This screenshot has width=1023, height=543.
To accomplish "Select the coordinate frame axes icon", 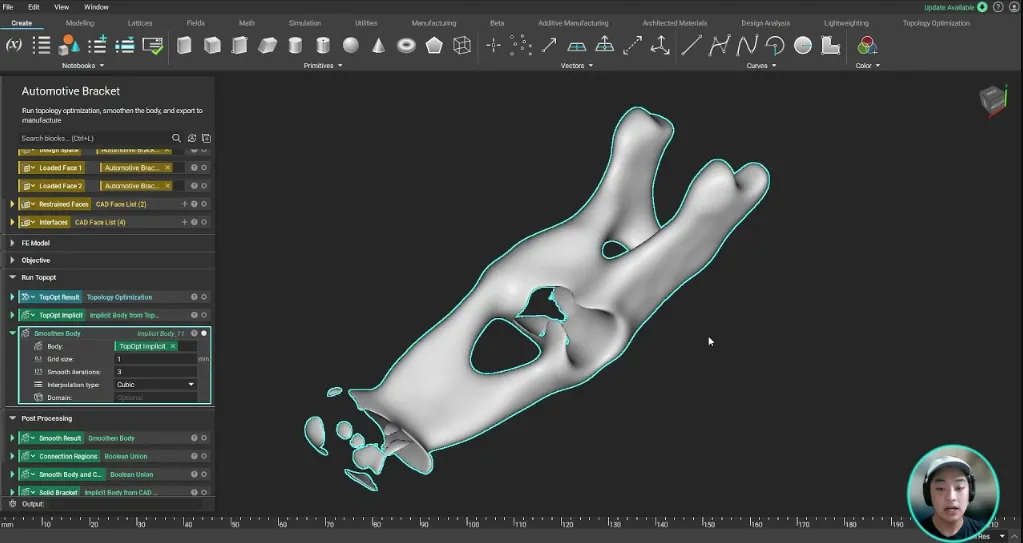I will [x=660, y=45].
